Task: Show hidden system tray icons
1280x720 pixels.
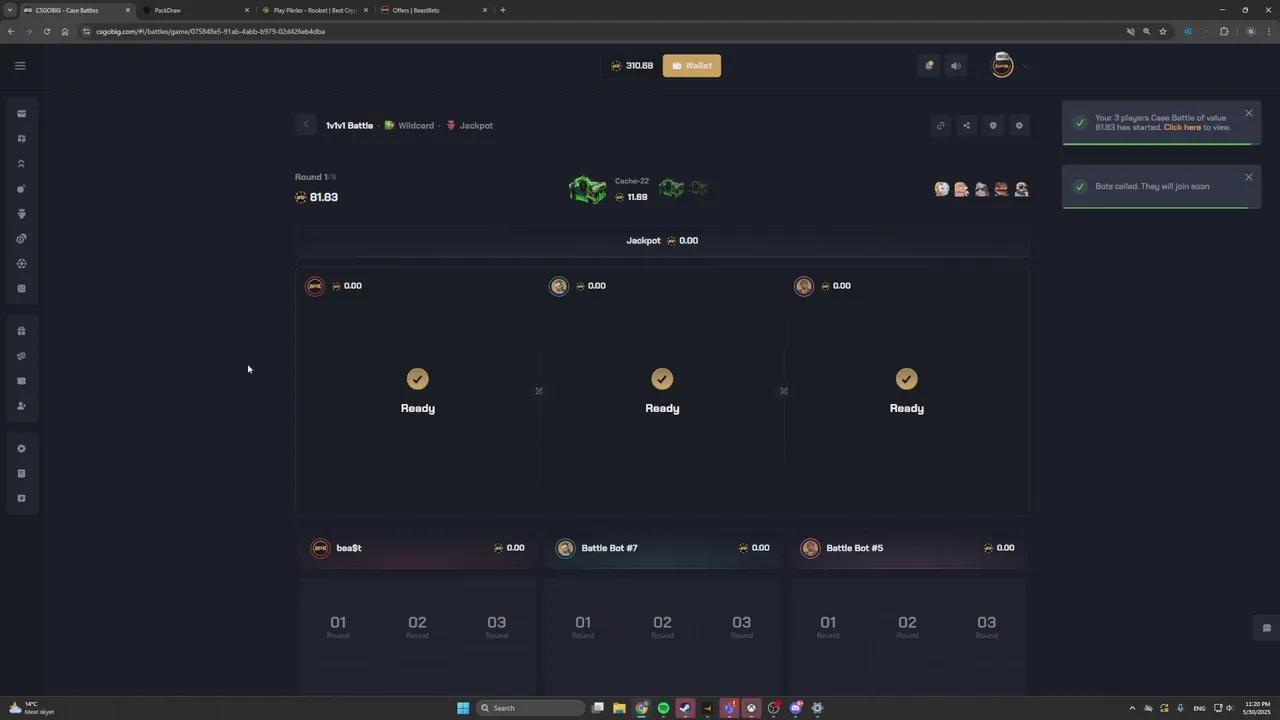Action: (x=1132, y=708)
